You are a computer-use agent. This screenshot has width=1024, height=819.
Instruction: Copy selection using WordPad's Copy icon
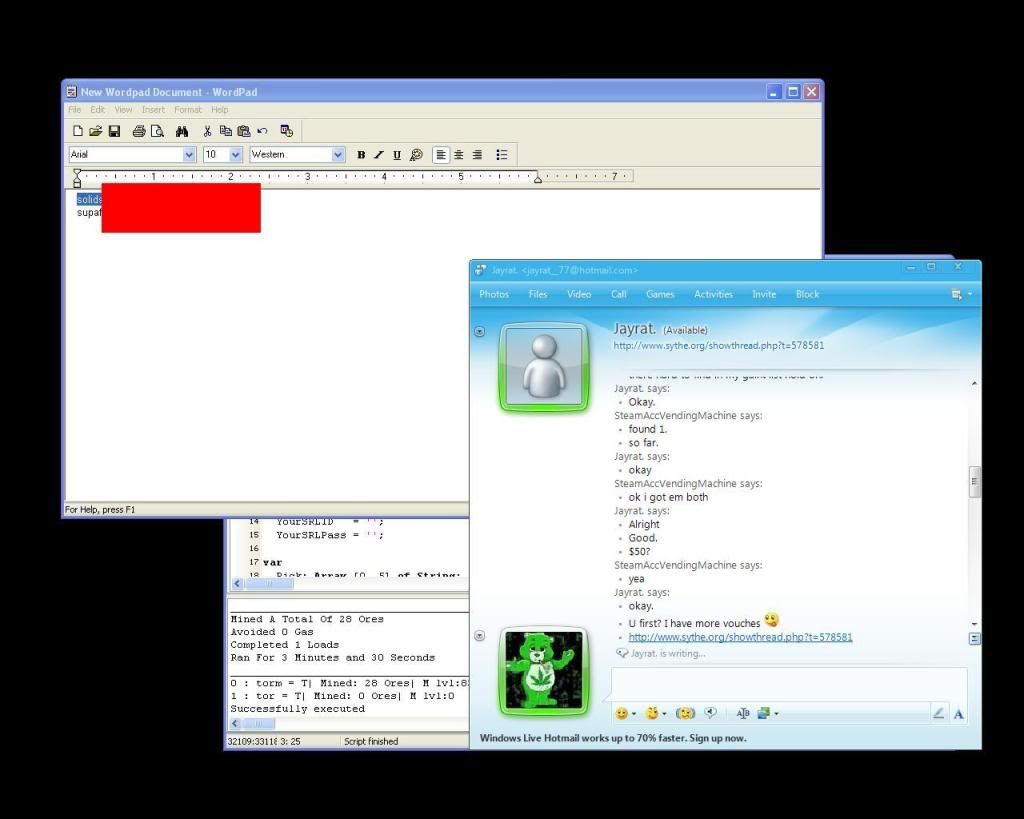point(226,131)
